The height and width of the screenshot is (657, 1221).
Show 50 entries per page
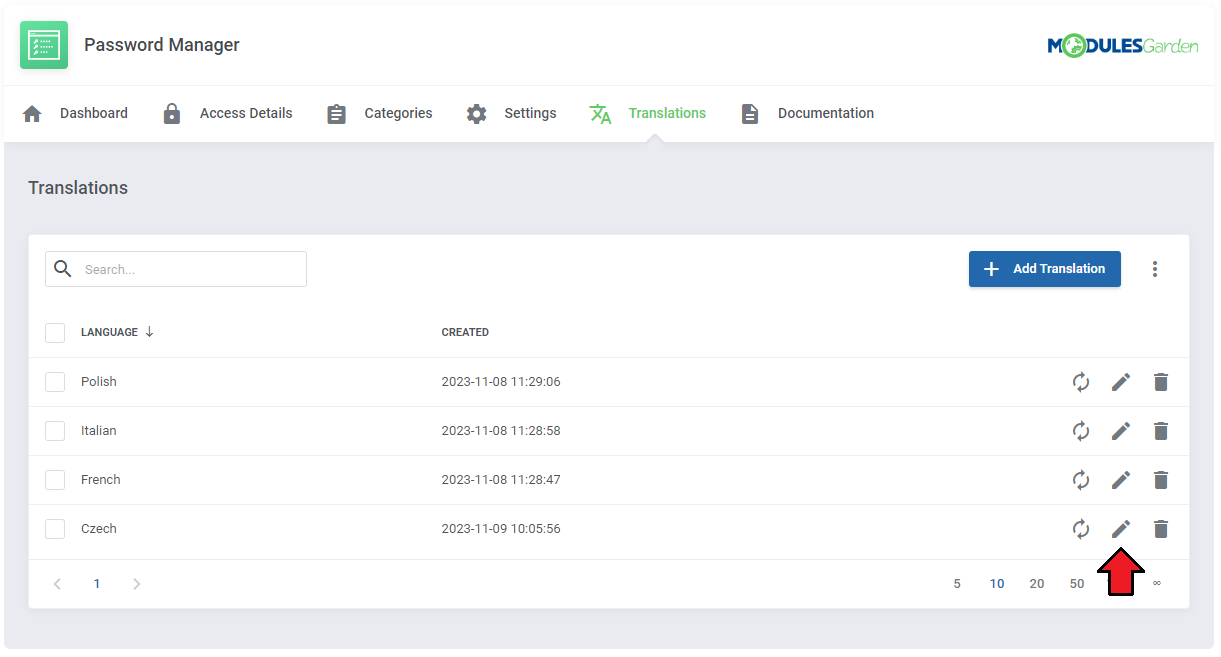tap(1077, 584)
